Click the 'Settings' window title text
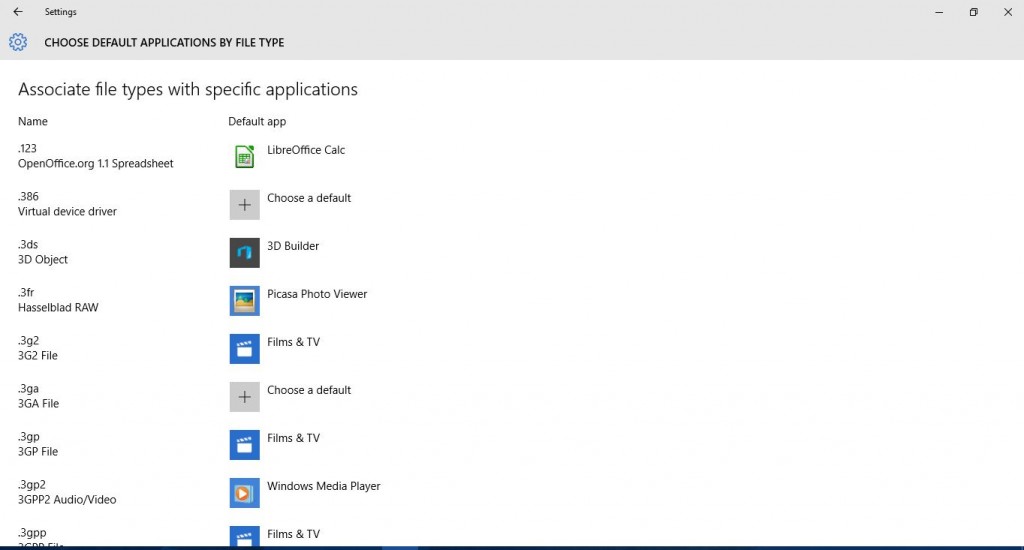The width and height of the screenshot is (1024, 550). [x=61, y=12]
